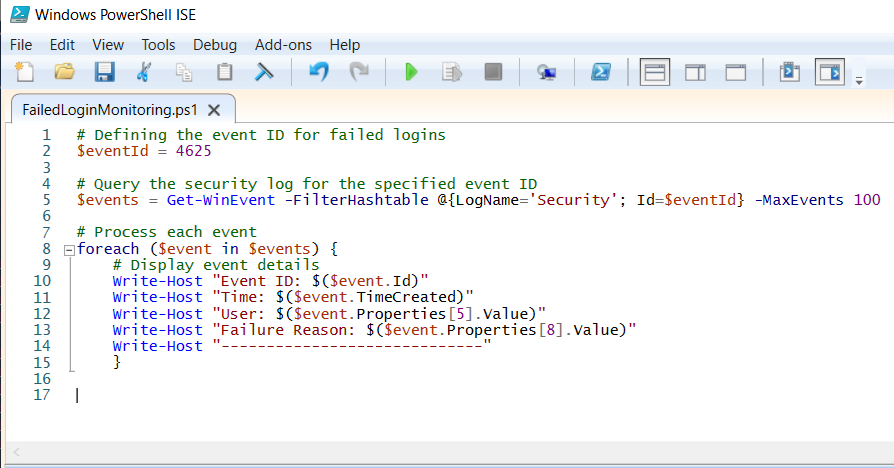The image size is (894, 468).
Task: Open the Tools menu
Action: tap(158, 45)
